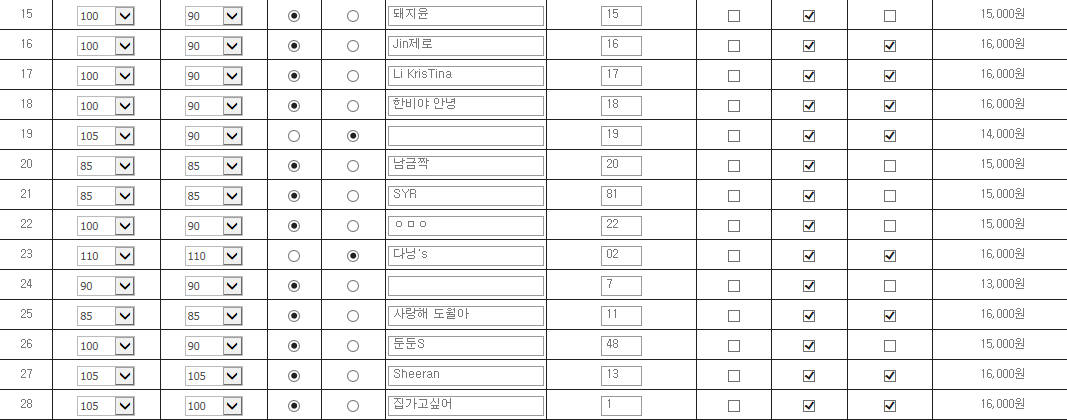Focus the number field showing 48 in row 26
Viewport: 1067px width, 420px height.
tap(621, 346)
